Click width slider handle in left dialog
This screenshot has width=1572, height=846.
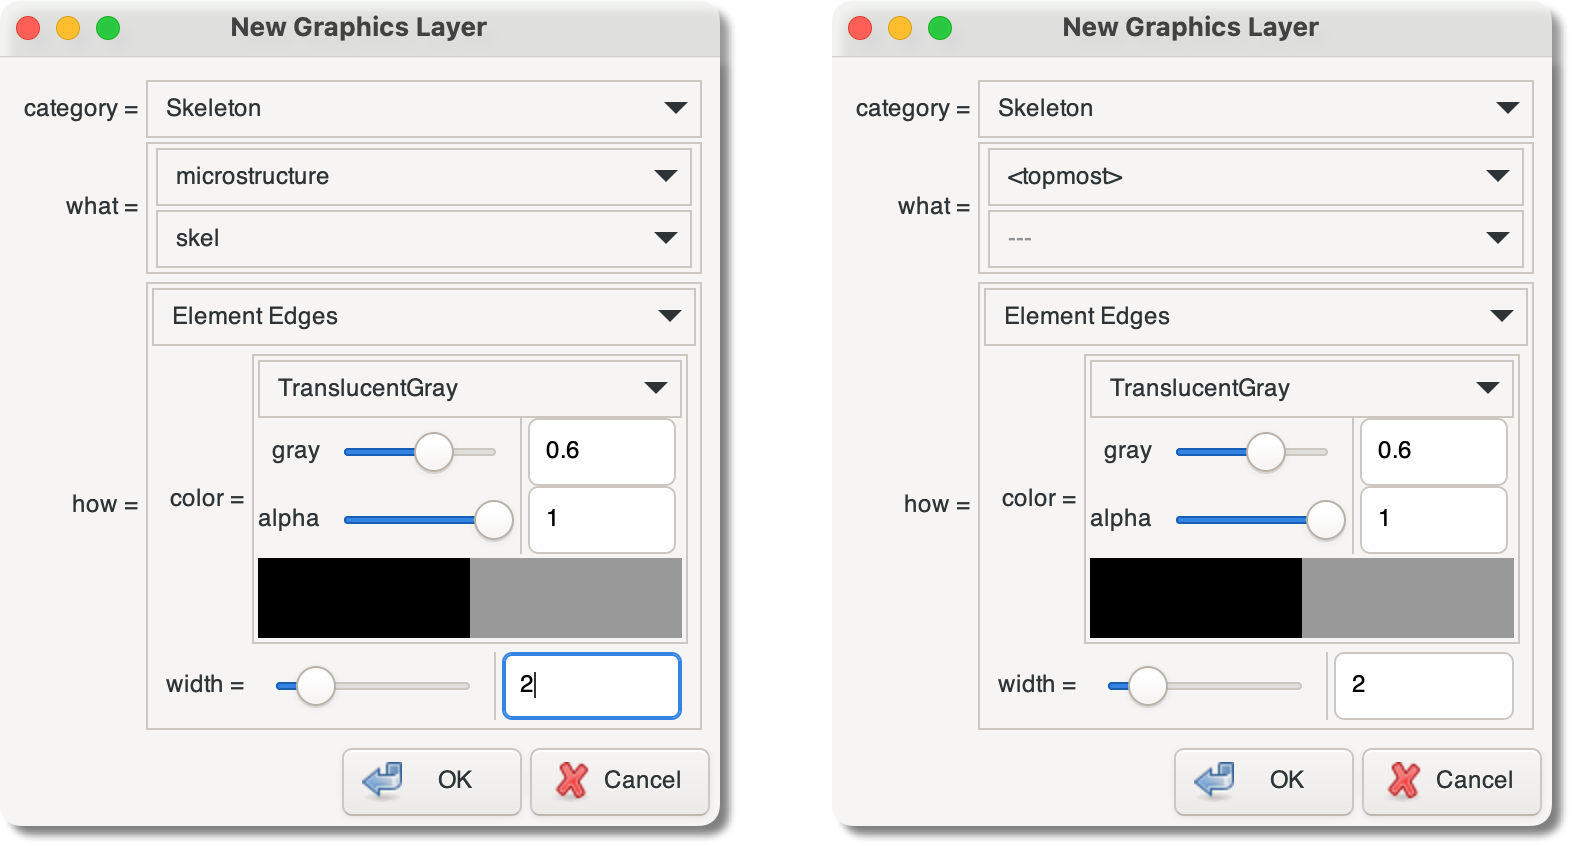pyautogui.click(x=316, y=686)
